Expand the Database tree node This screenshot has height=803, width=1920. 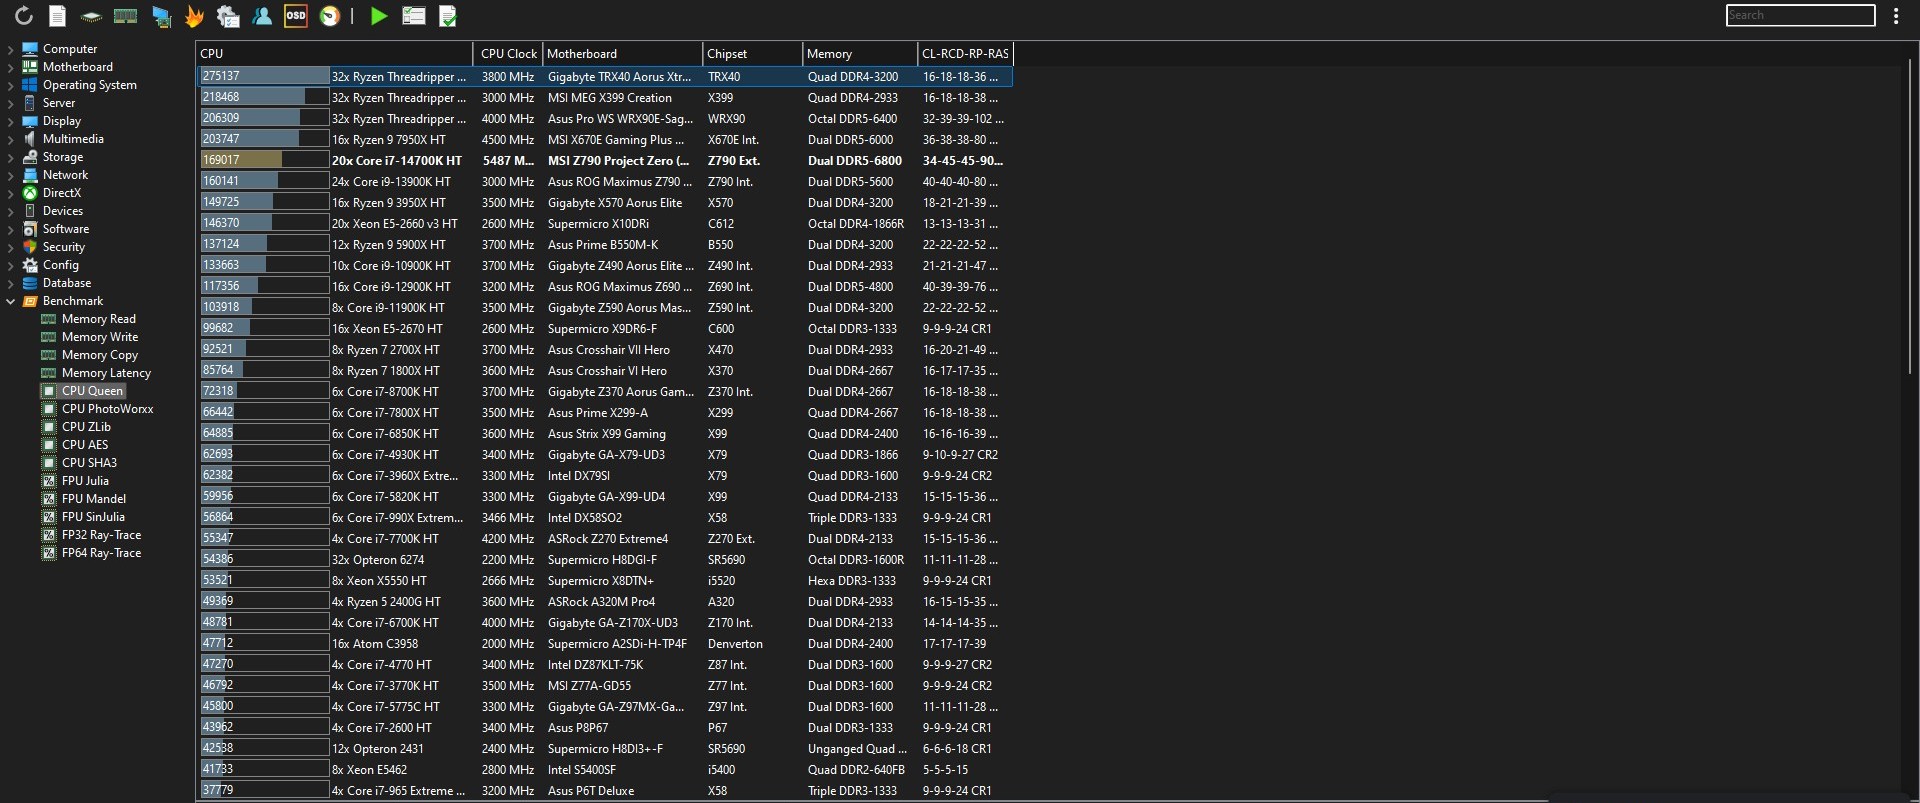(10, 283)
